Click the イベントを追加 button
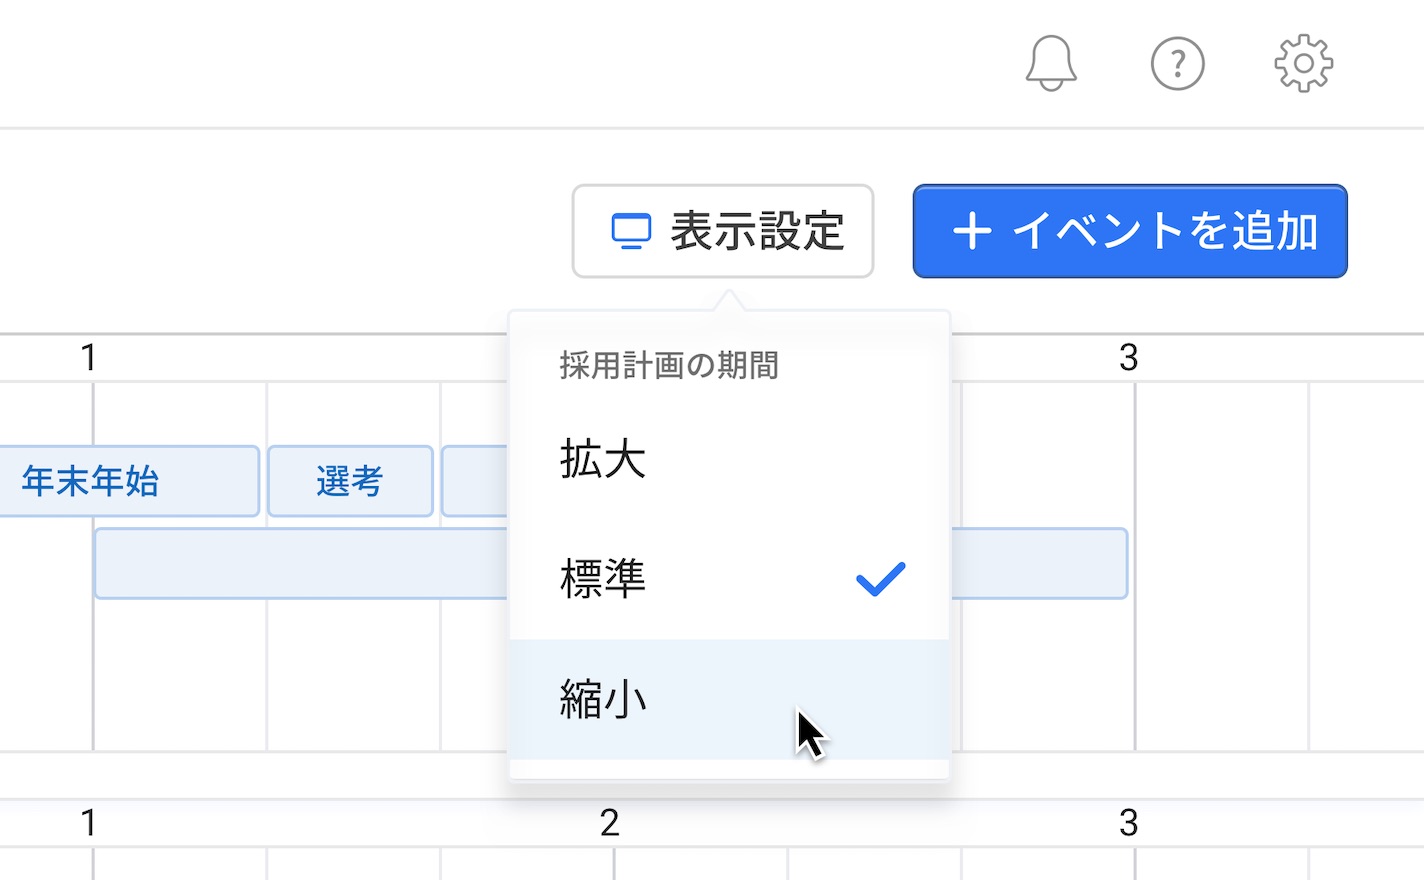 coord(1130,231)
